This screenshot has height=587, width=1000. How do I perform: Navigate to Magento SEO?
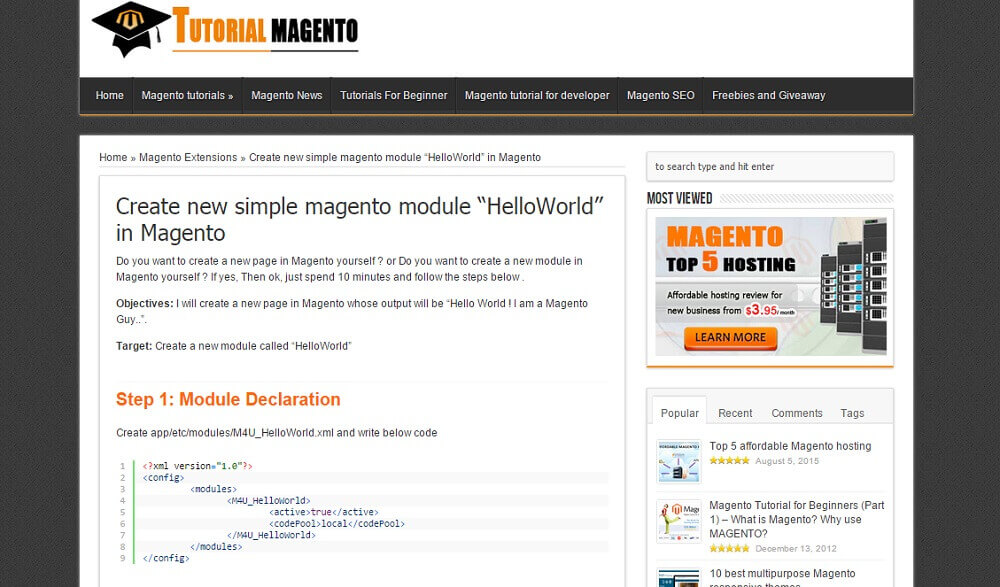(660, 96)
